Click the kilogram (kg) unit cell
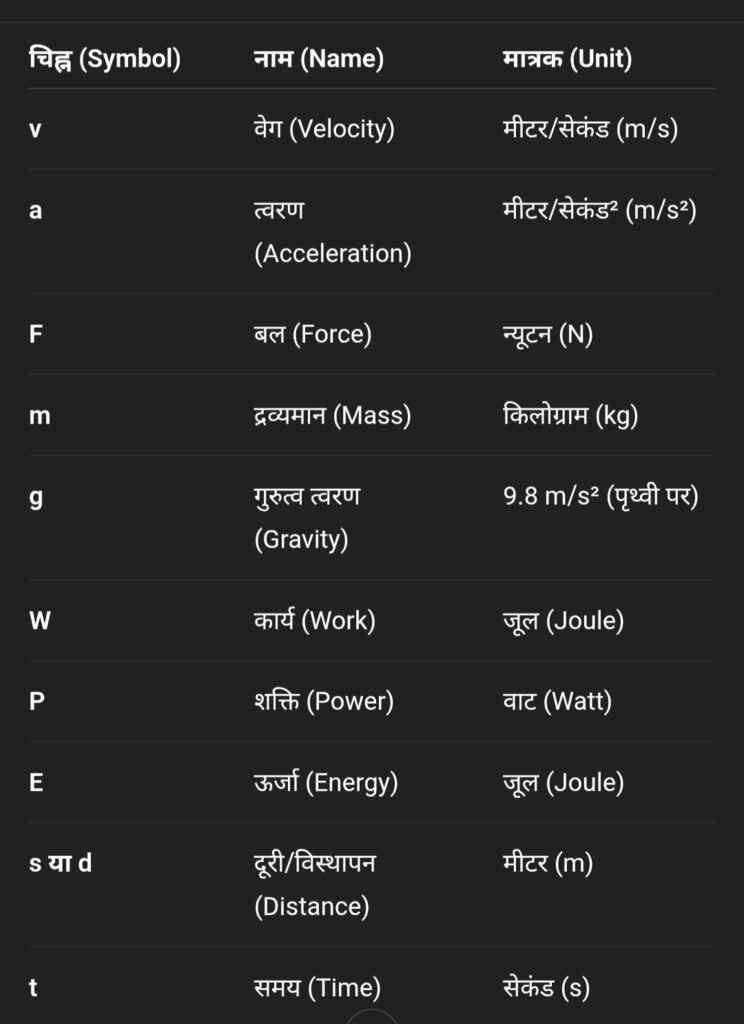This screenshot has height=1024, width=744. (x=570, y=415)
